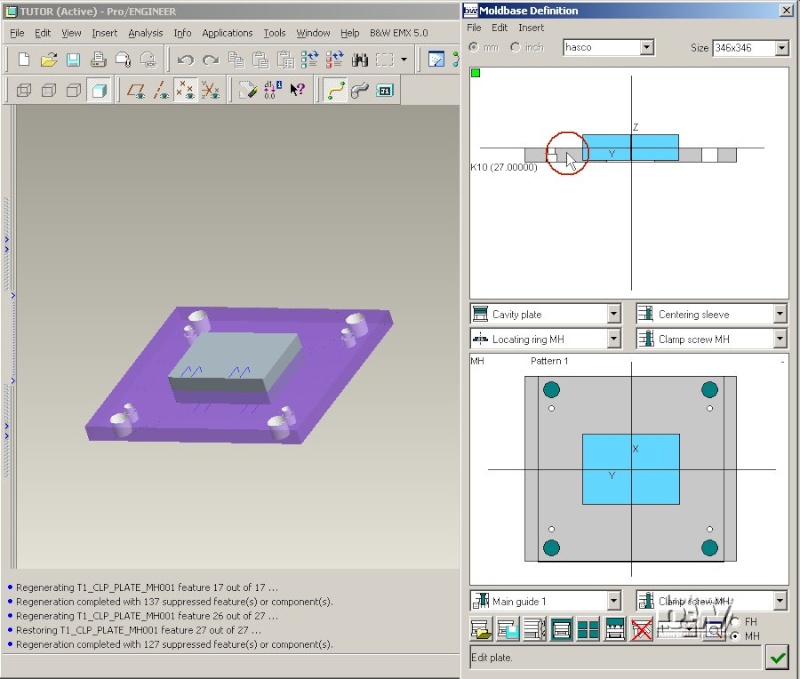Viewport: 800px width, 679px height.
Task: Expand the Centering sleeve dropdown
Action: [780, 314]
